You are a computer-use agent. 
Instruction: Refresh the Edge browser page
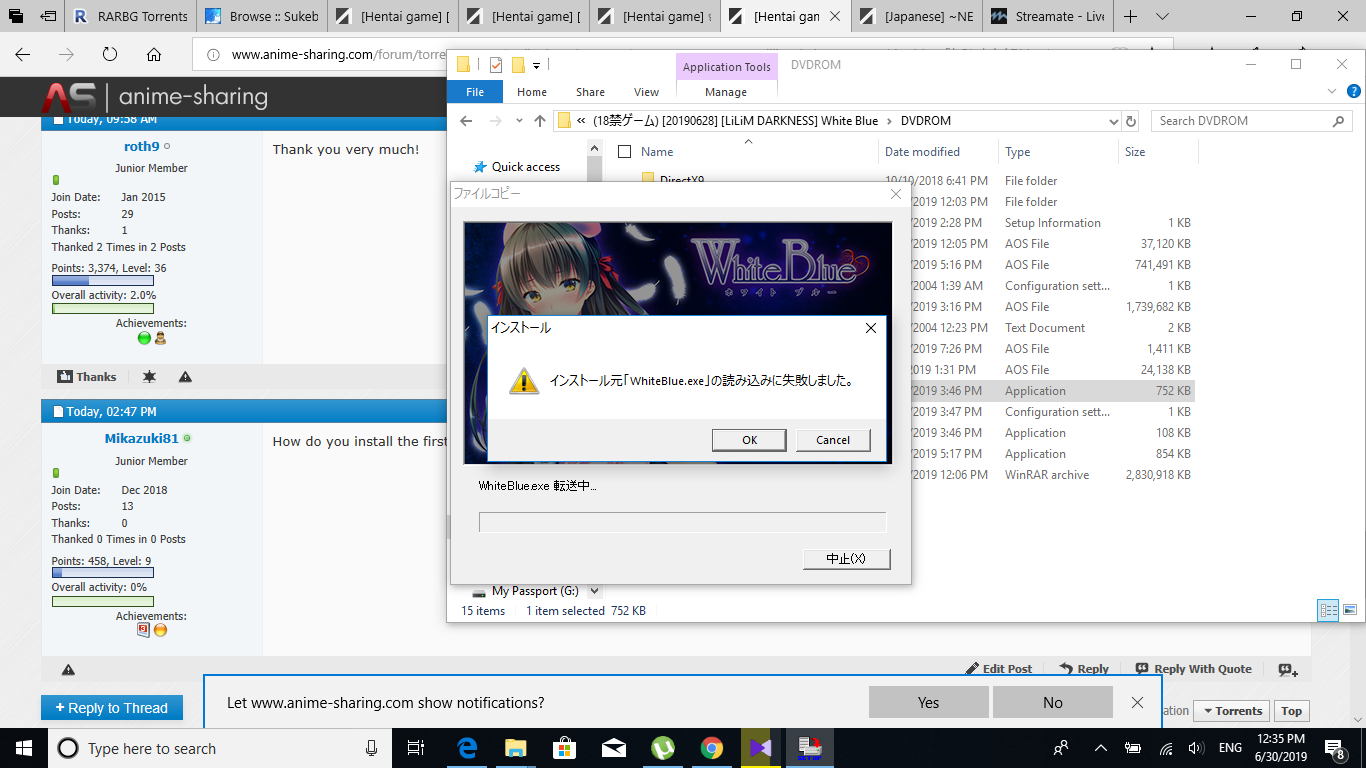[x=110, y=54]
